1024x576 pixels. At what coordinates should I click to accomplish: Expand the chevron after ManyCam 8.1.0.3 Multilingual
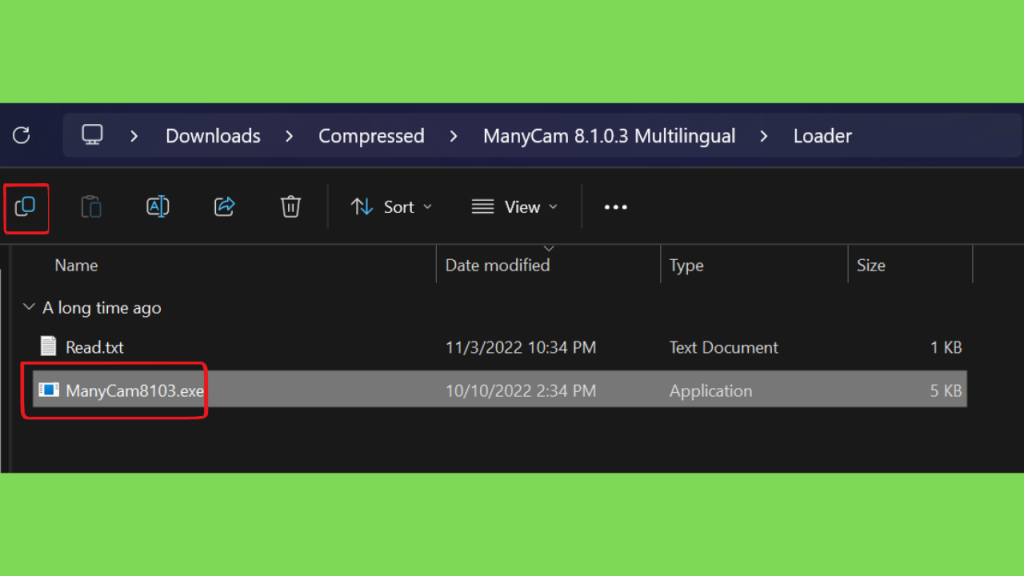764,136
